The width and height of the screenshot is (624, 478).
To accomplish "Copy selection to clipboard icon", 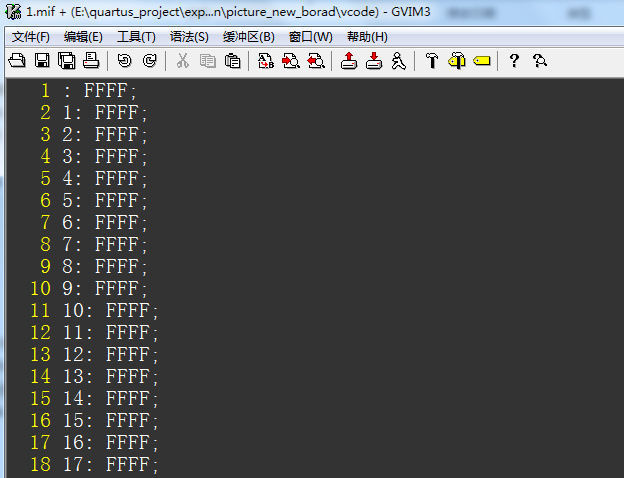I will click(207, 61).
